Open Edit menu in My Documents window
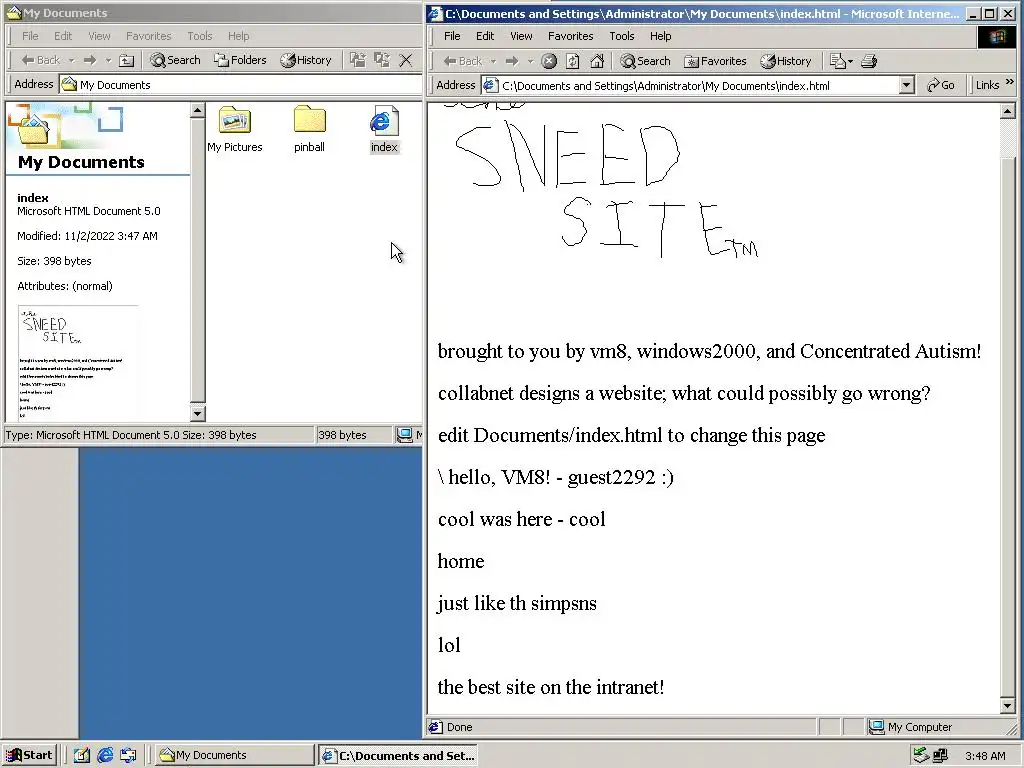The width and height of the screenshot is (1024, 768). click(x=63, y=36)
